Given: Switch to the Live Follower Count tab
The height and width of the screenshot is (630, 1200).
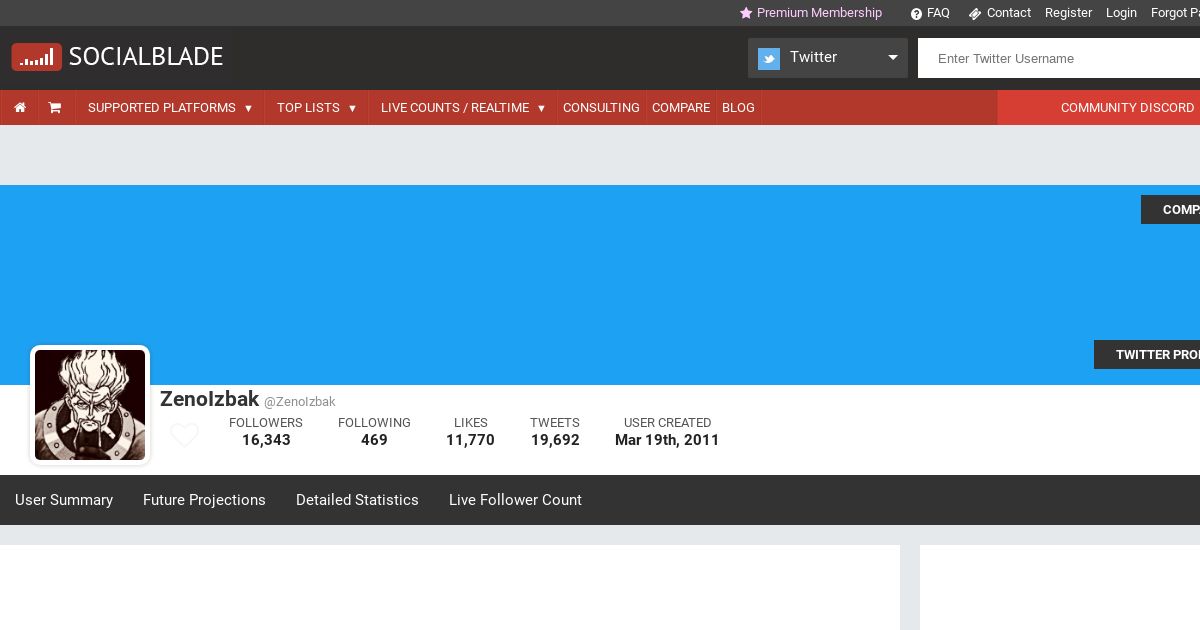Looking at the screenshot, I should click(515, 500).
